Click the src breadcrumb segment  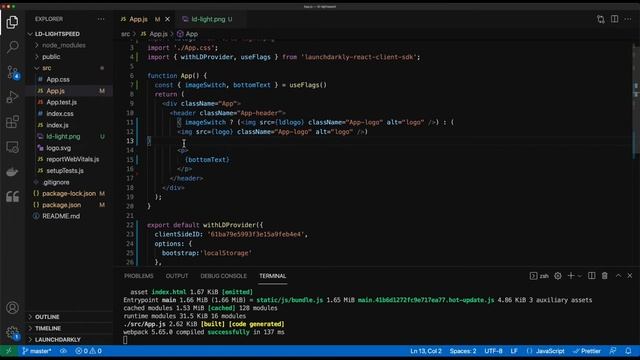pos(125,34)
